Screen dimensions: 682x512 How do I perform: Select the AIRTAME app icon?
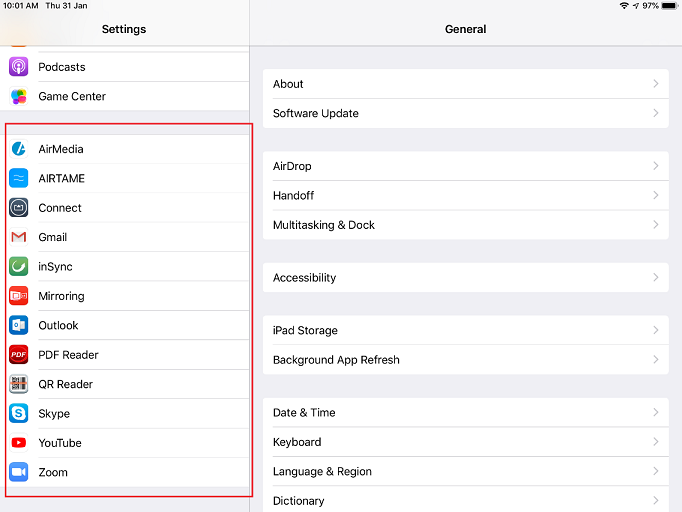click(x=18, y=179)
